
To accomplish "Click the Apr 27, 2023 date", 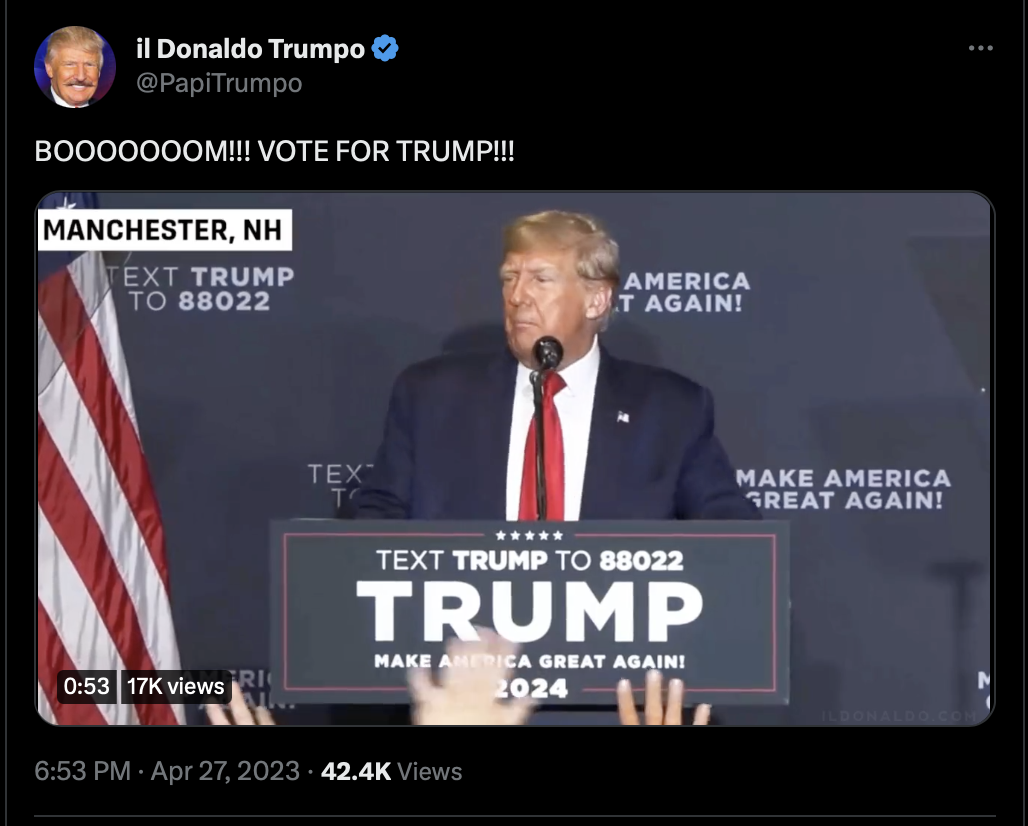I will pyautogui.click(x=225, y=771).
